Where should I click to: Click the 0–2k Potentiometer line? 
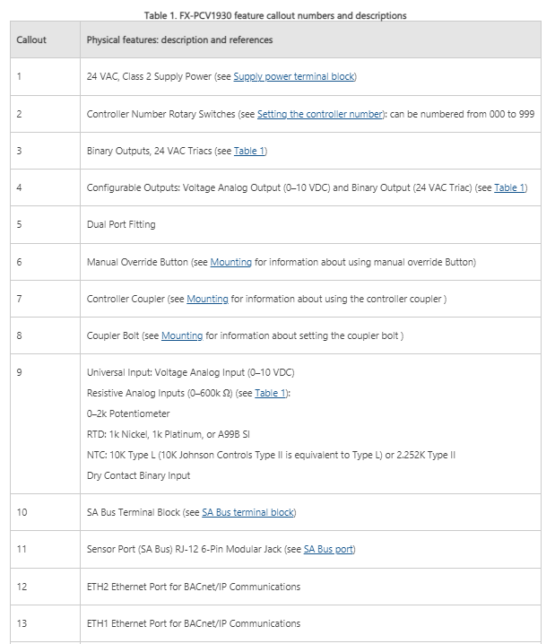[128, 414]
